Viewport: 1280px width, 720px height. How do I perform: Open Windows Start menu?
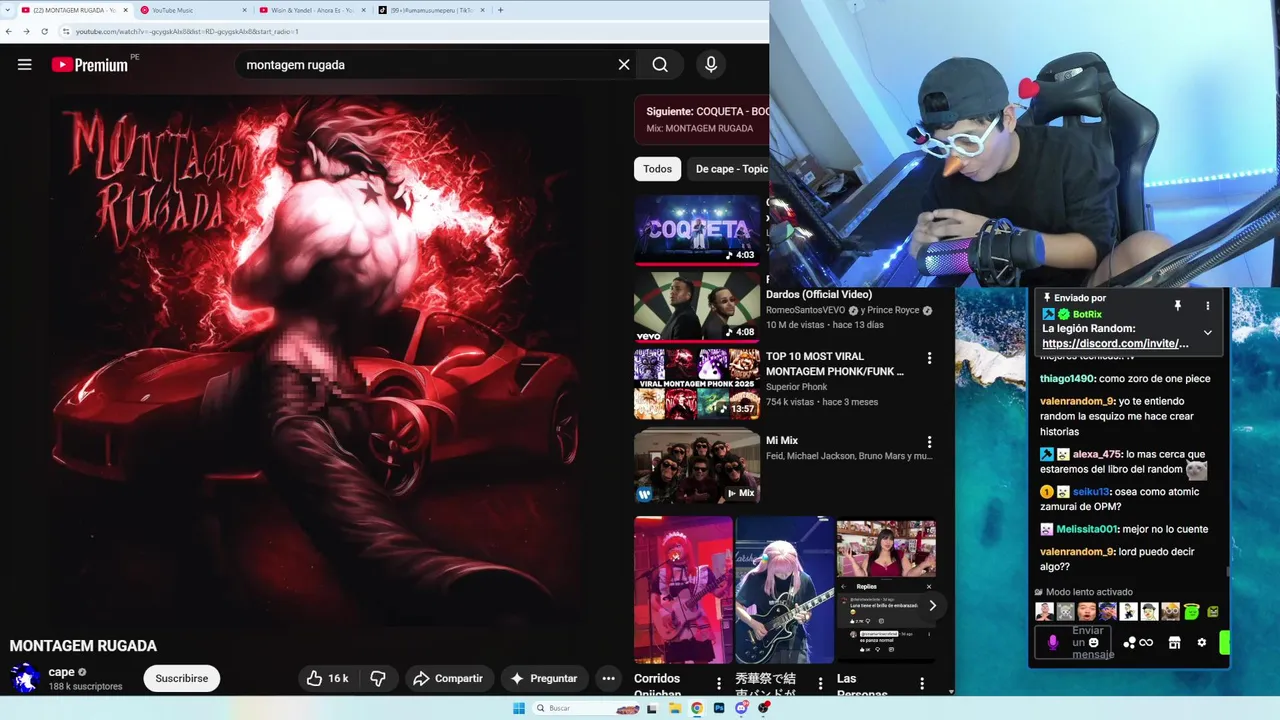click(x=519, y=708)
